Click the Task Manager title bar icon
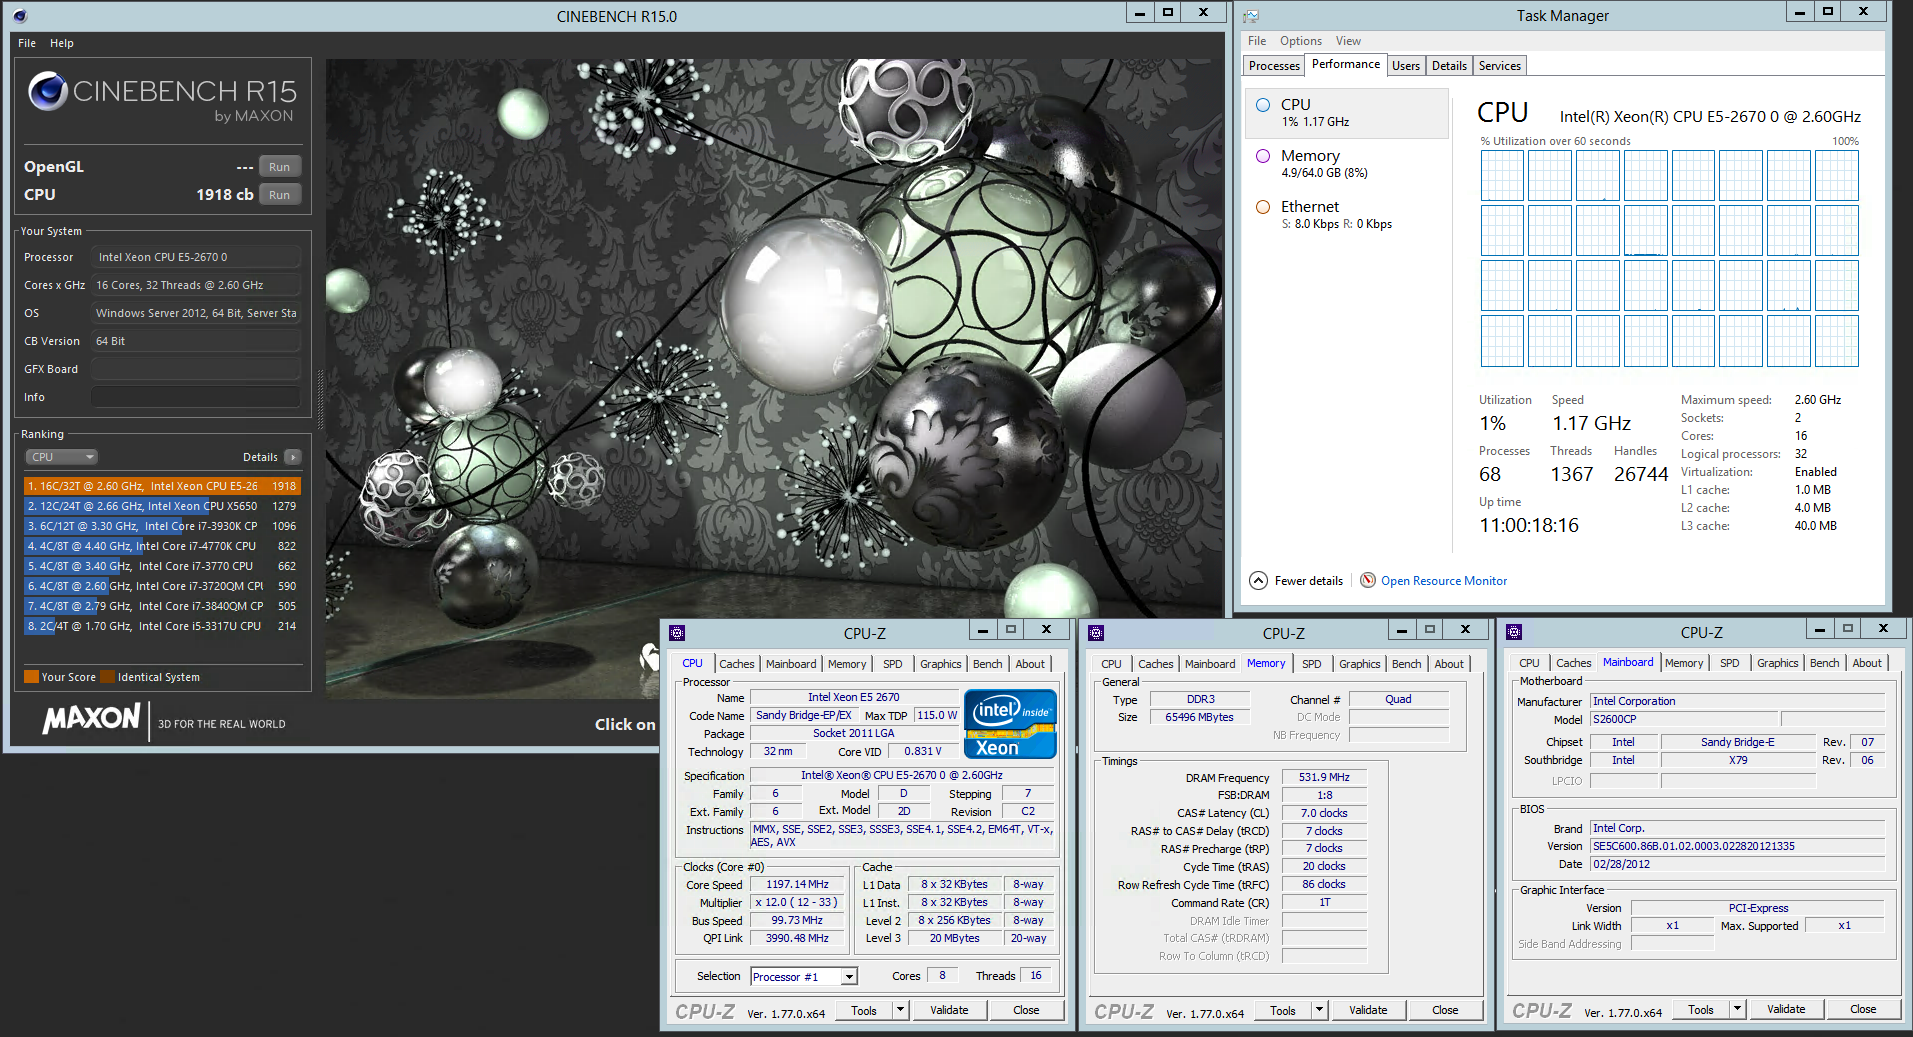 click(x=1251, y=16)
